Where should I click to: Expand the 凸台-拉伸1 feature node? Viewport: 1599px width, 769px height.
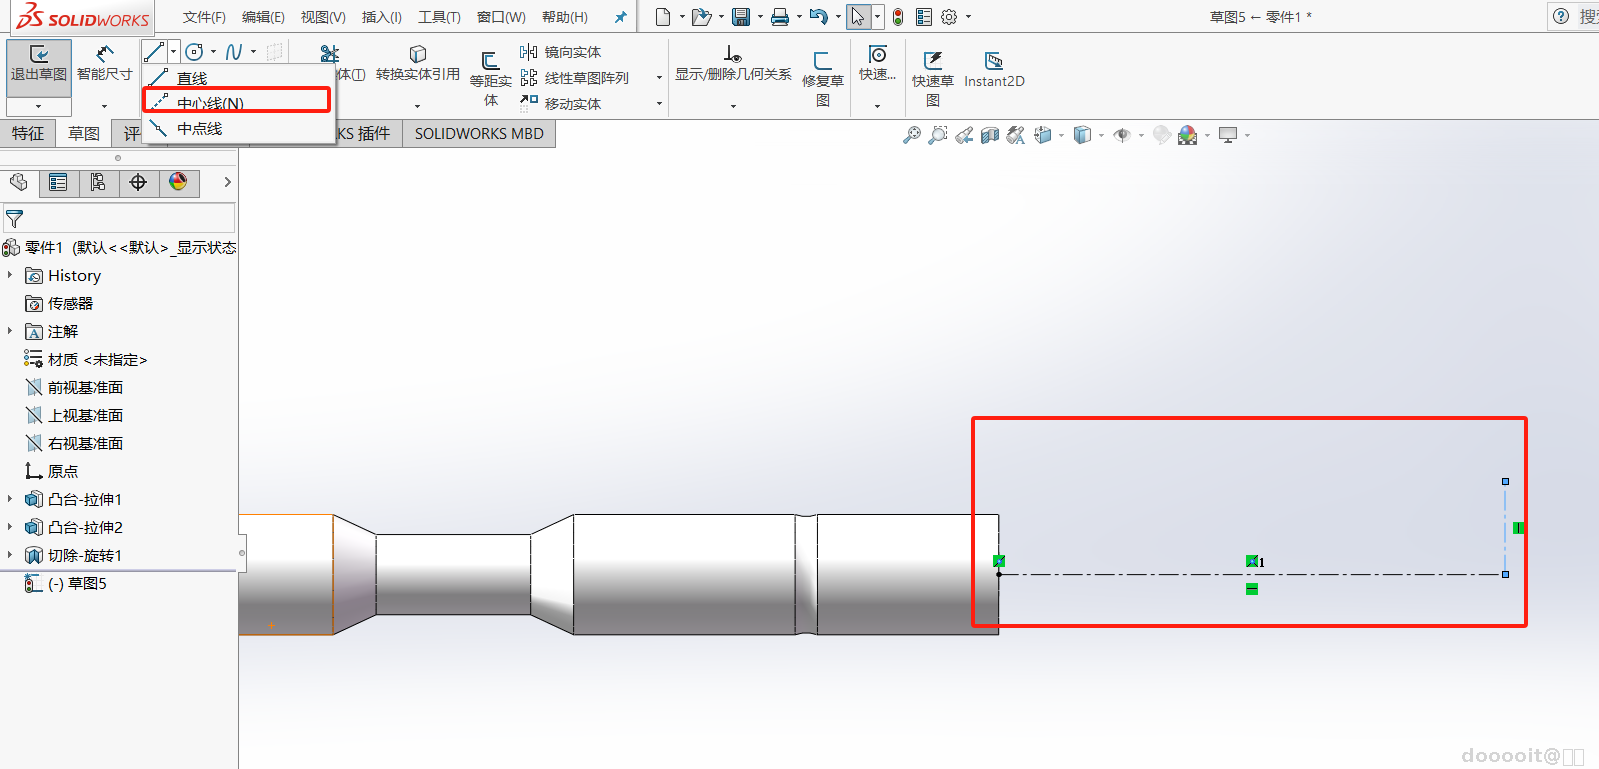10,499
